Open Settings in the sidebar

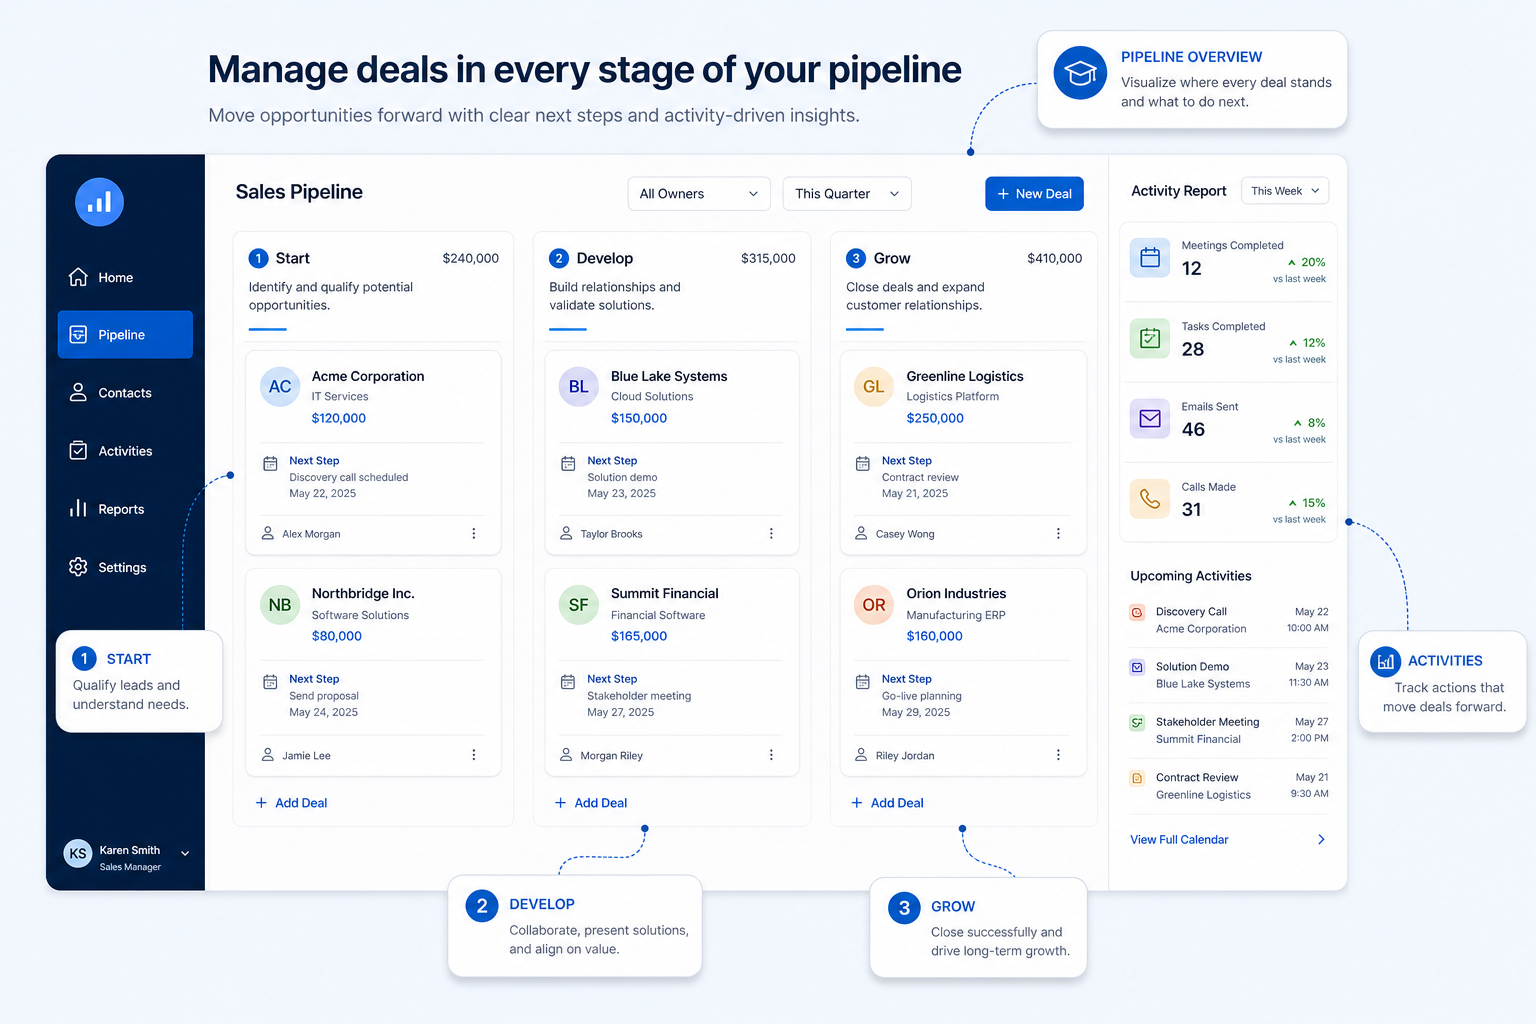pos(125,567)
